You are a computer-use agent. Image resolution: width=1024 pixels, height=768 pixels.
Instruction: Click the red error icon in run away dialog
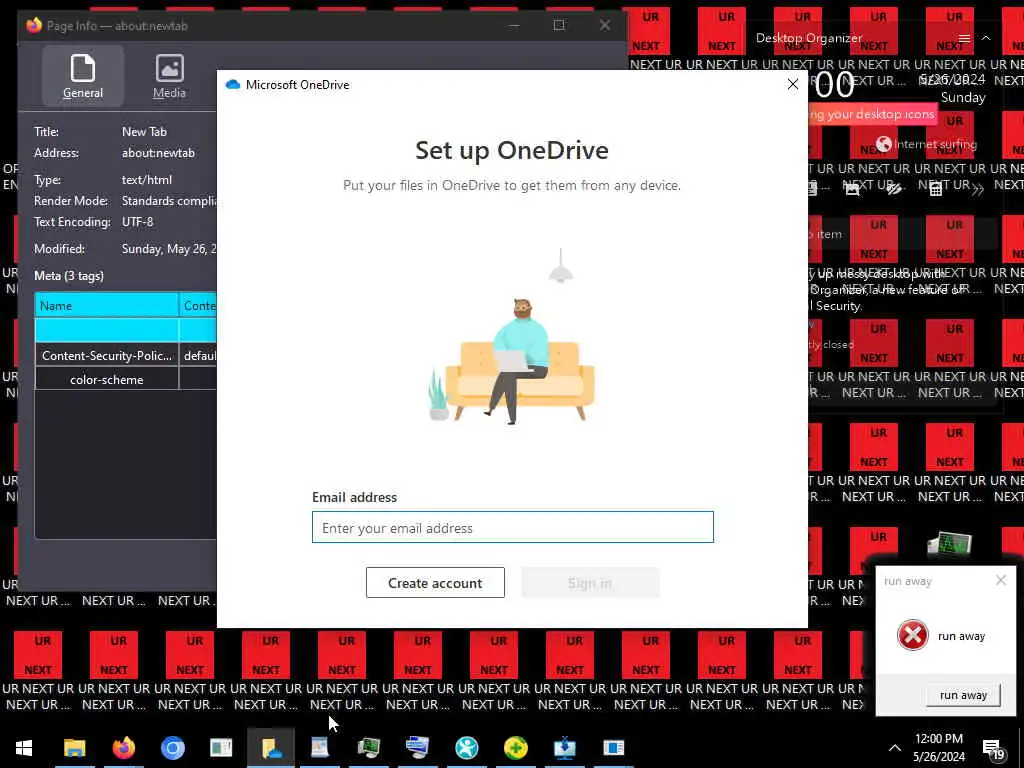(x=912, y=635)
